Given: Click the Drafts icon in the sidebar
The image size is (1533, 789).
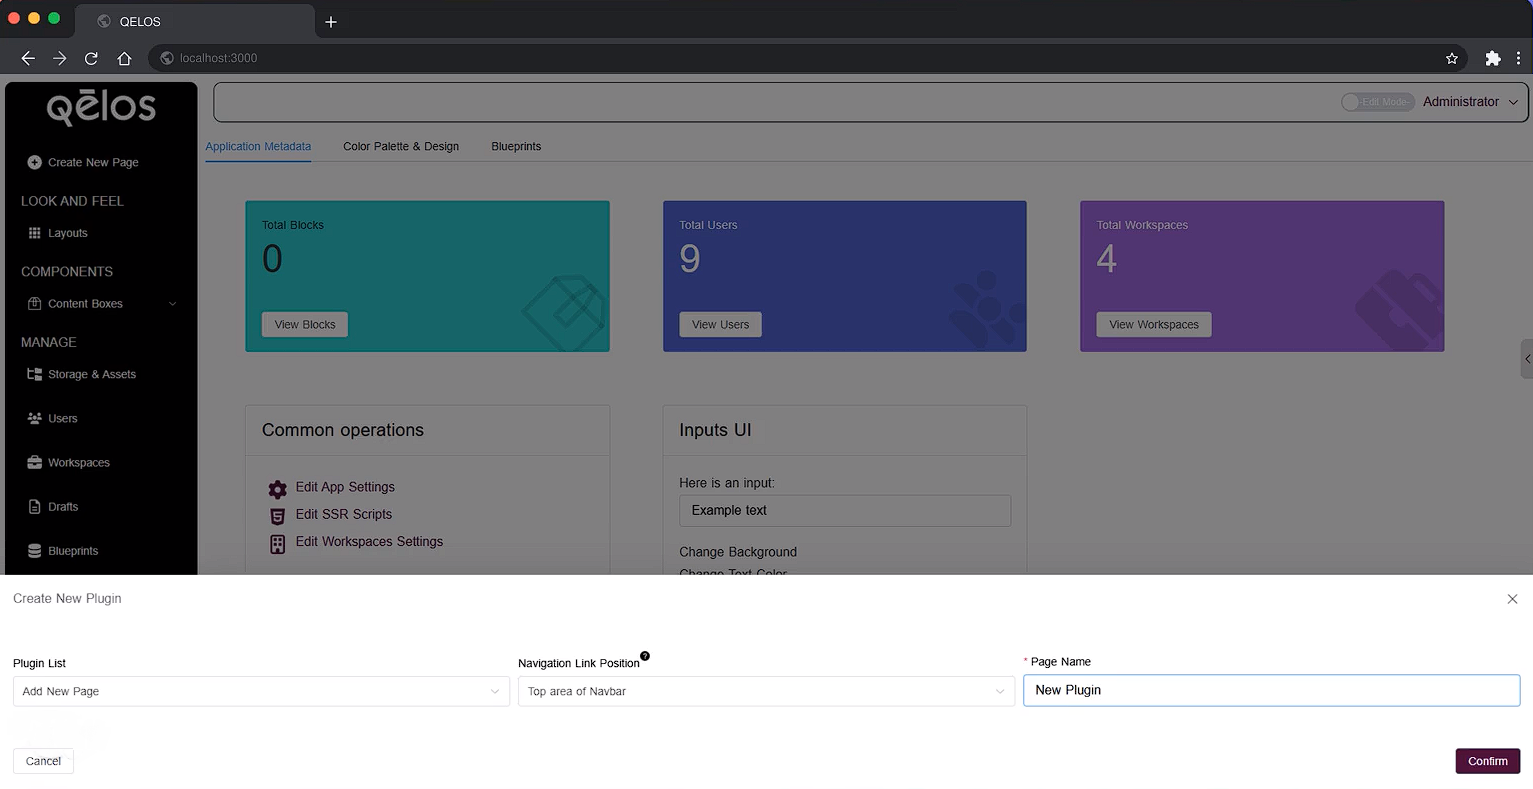Looking at the screenshot, I should coord(33,506).
